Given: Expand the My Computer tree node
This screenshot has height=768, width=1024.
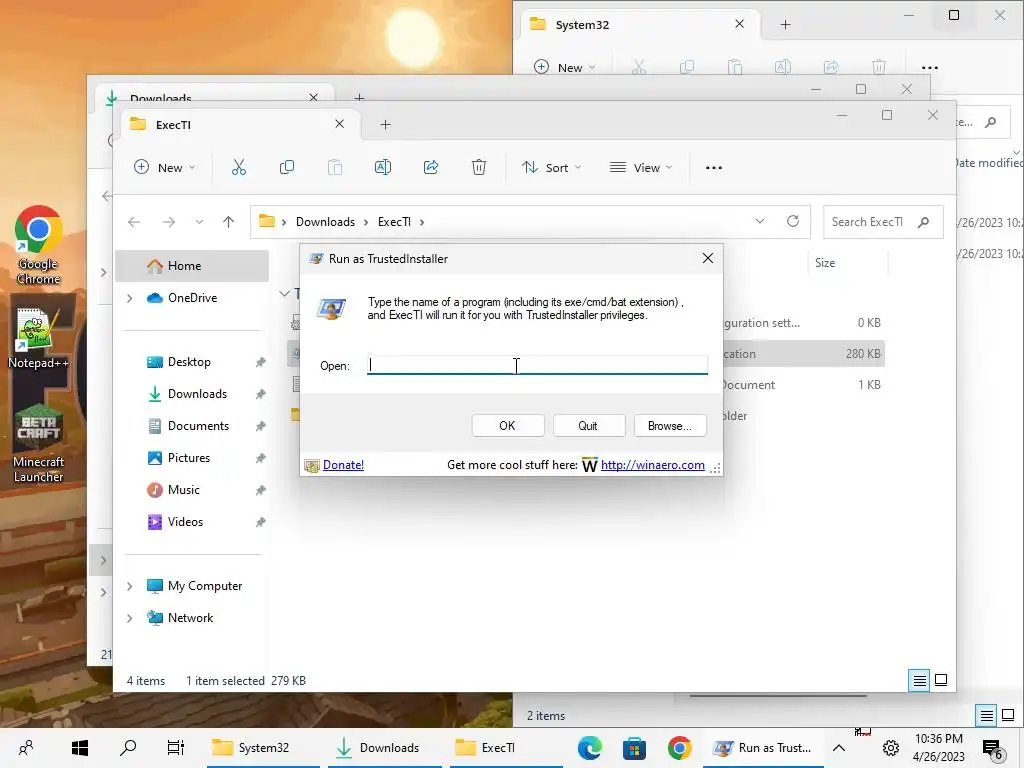Looking at the screenshot, I should [x=129, y=586].
